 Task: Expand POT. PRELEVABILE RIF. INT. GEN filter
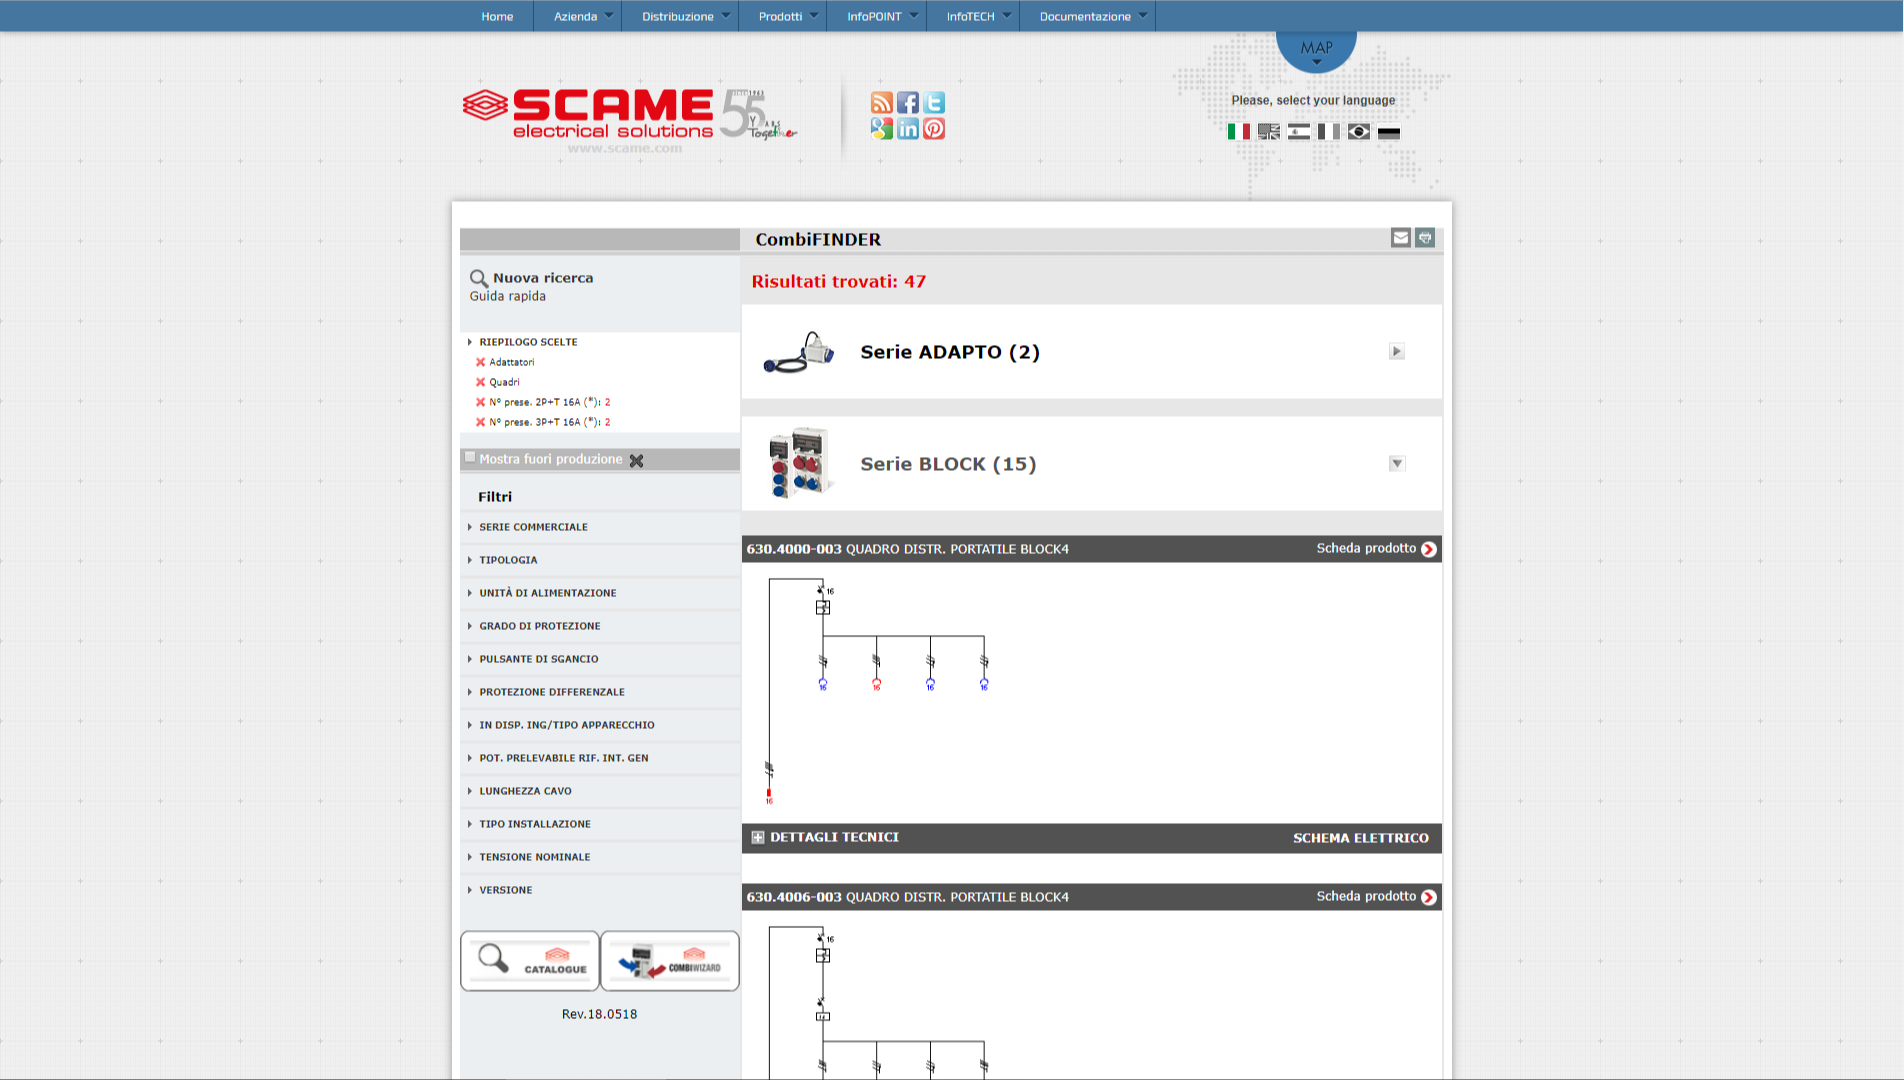[563, 758]
